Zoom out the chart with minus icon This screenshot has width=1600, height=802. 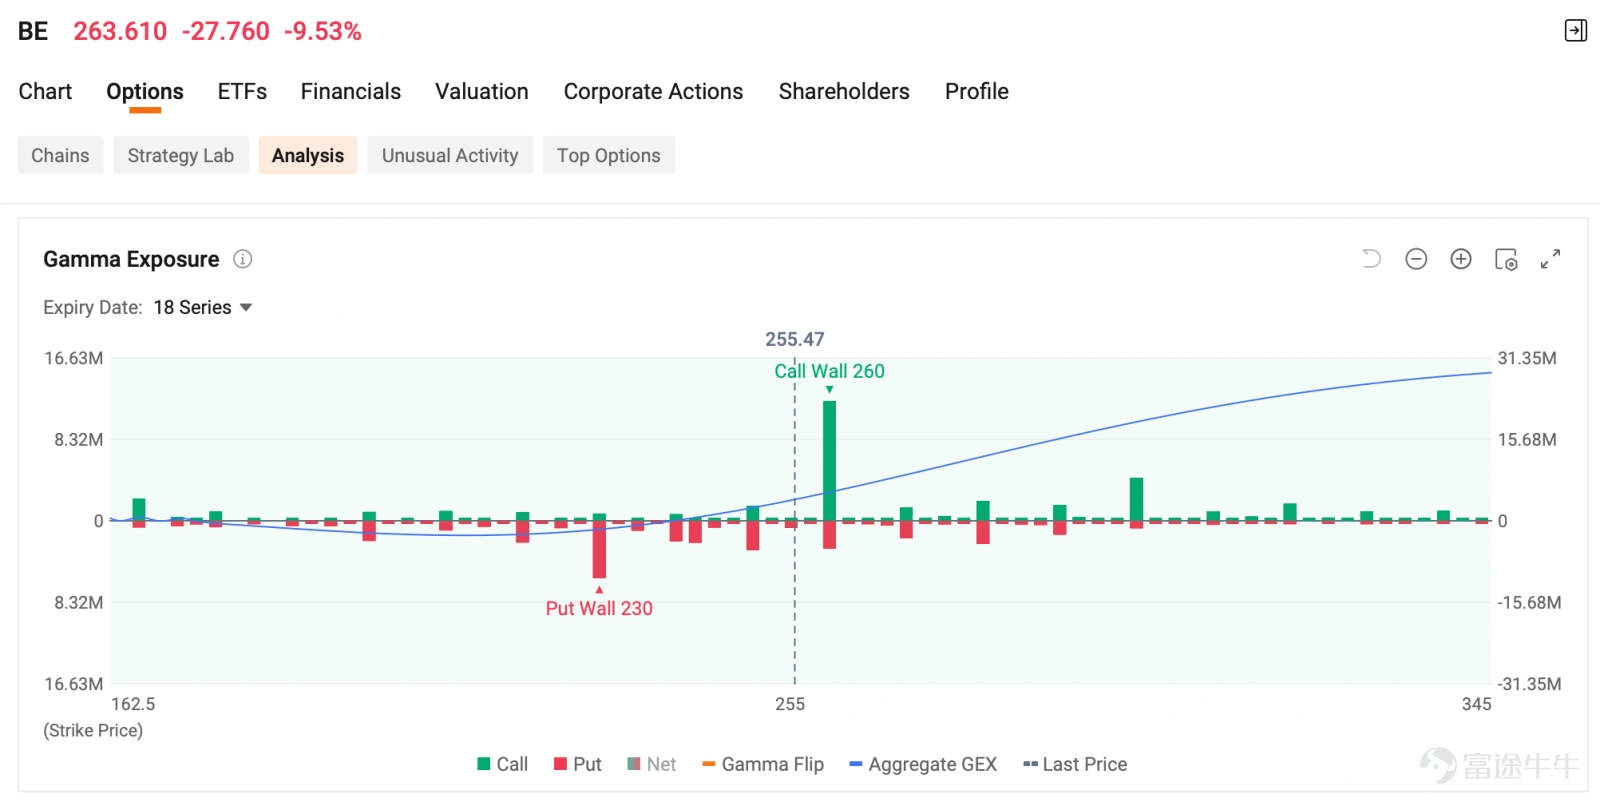click(1416, 259)
